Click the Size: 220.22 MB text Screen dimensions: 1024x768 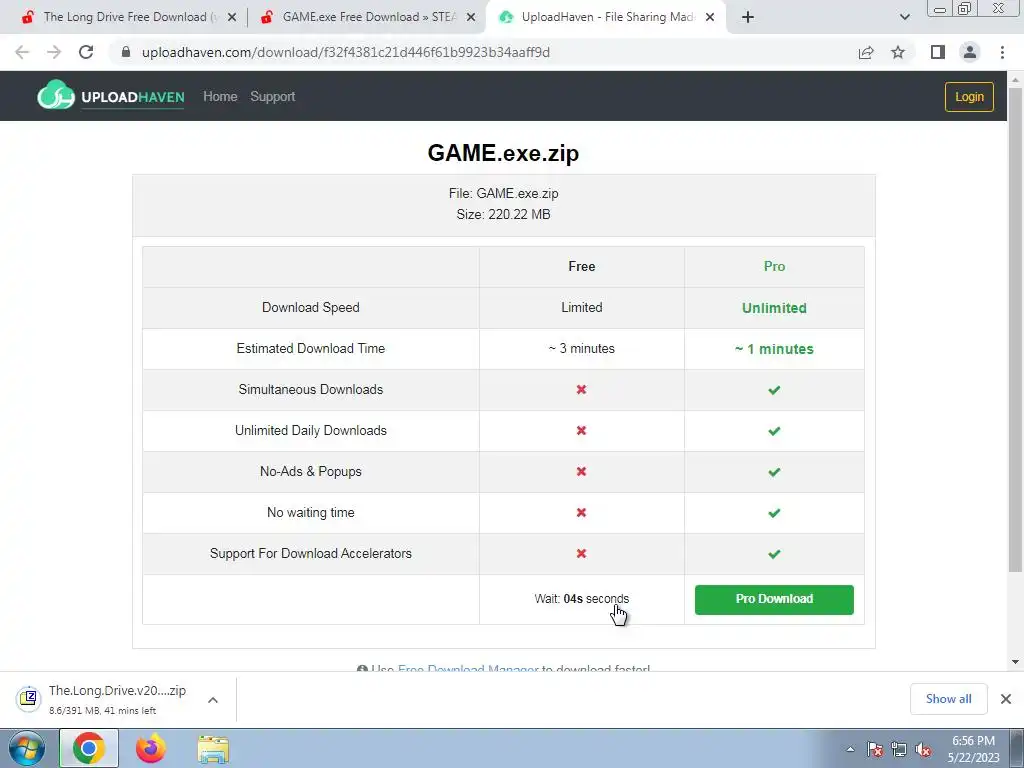pos(503,214)
